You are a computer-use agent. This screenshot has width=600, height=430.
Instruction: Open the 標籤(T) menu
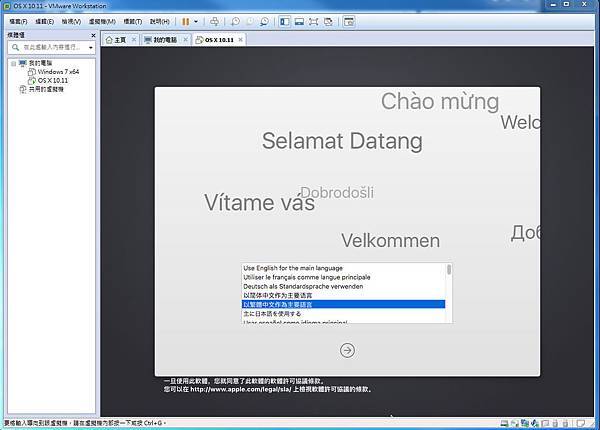pos(133,22)
